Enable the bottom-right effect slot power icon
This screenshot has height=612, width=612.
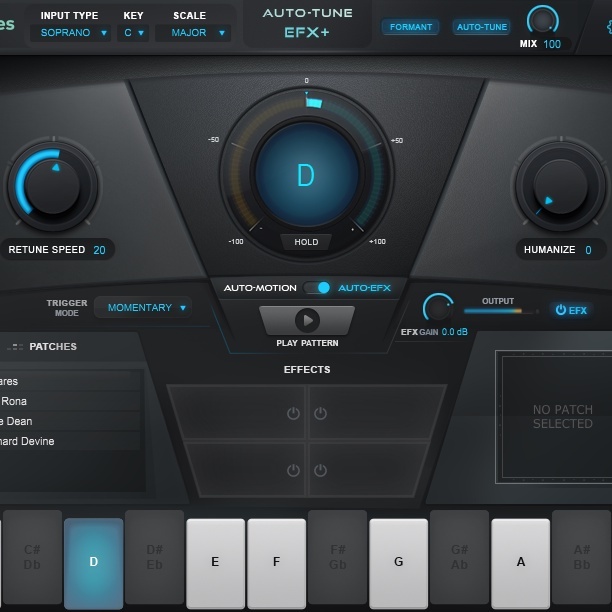click(320, 470)
